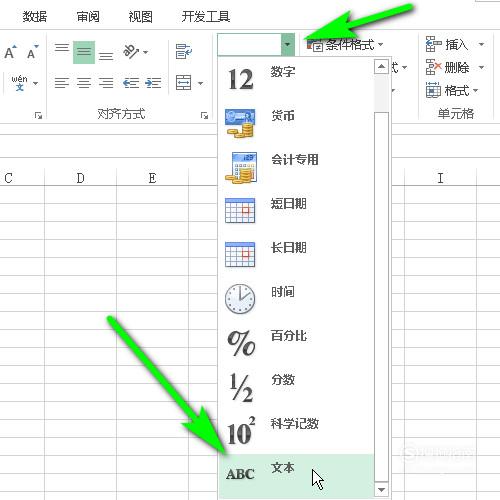The width and height of the screenshot is (500, 500).
Task: Click the format list scroll up arrow
Action: tap(381, 67)
